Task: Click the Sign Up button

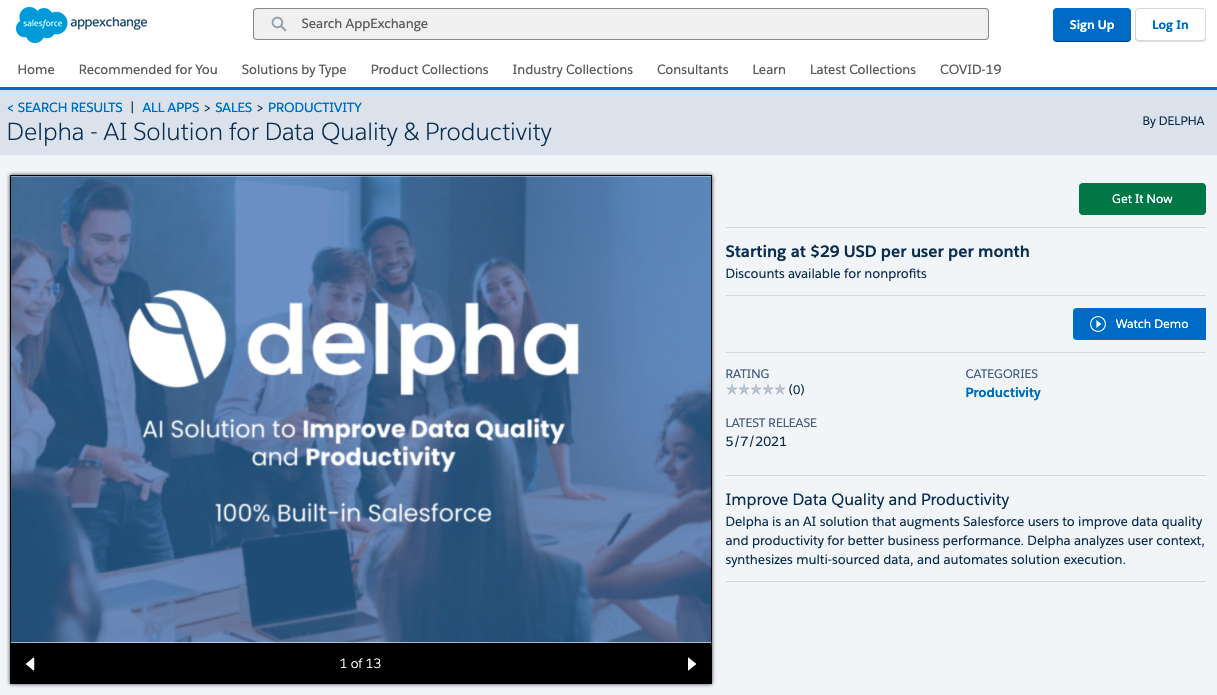Action: (1091, 24)
